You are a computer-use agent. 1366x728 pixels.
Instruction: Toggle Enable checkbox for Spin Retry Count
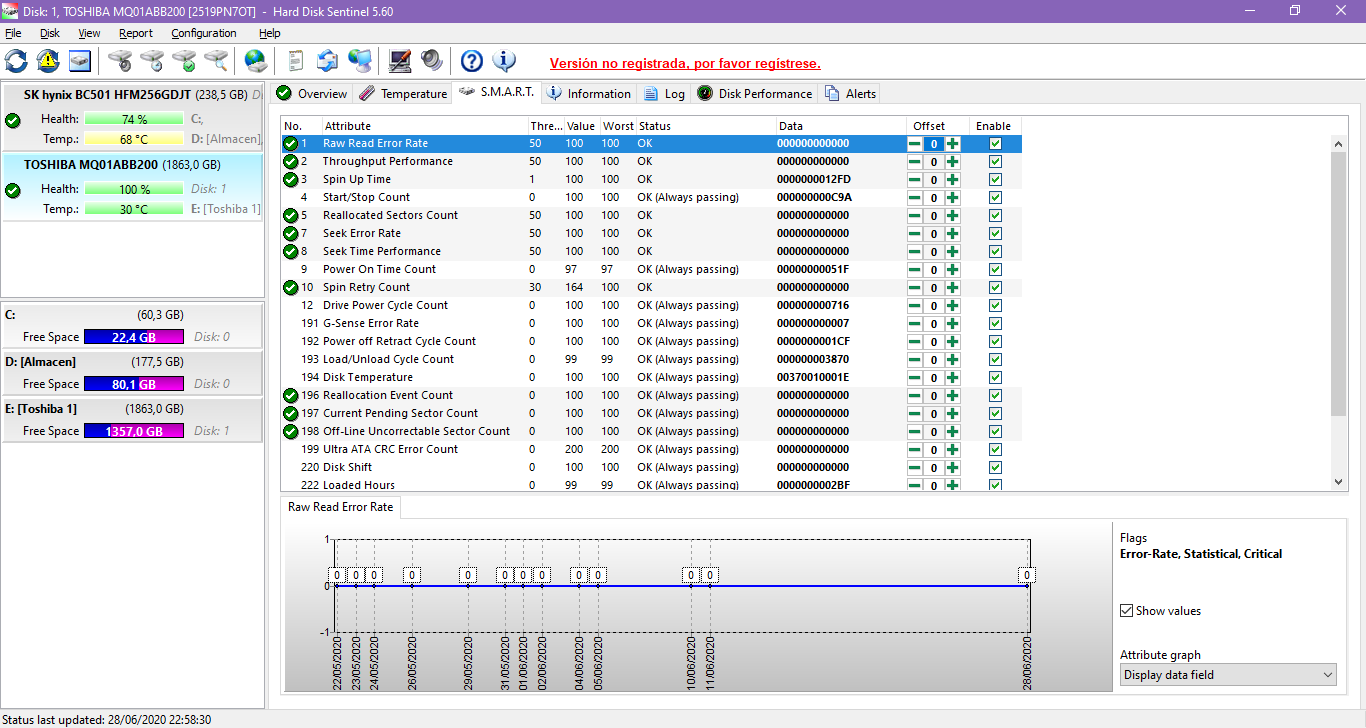pos(995,288)
